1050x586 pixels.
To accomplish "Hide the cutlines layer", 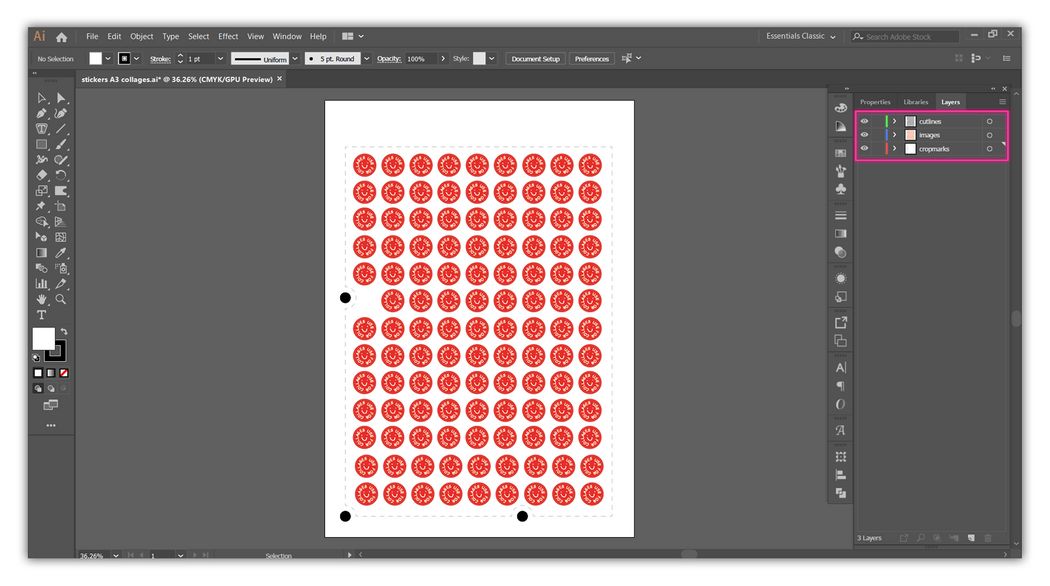I will (x=864, y=120).
